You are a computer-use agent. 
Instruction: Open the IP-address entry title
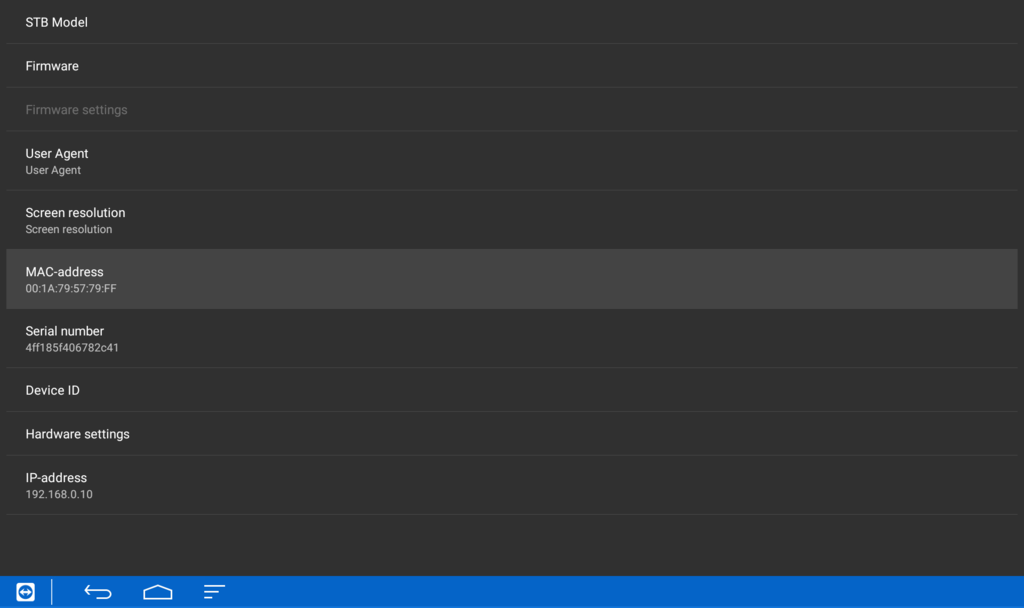(x=56, y=478)
